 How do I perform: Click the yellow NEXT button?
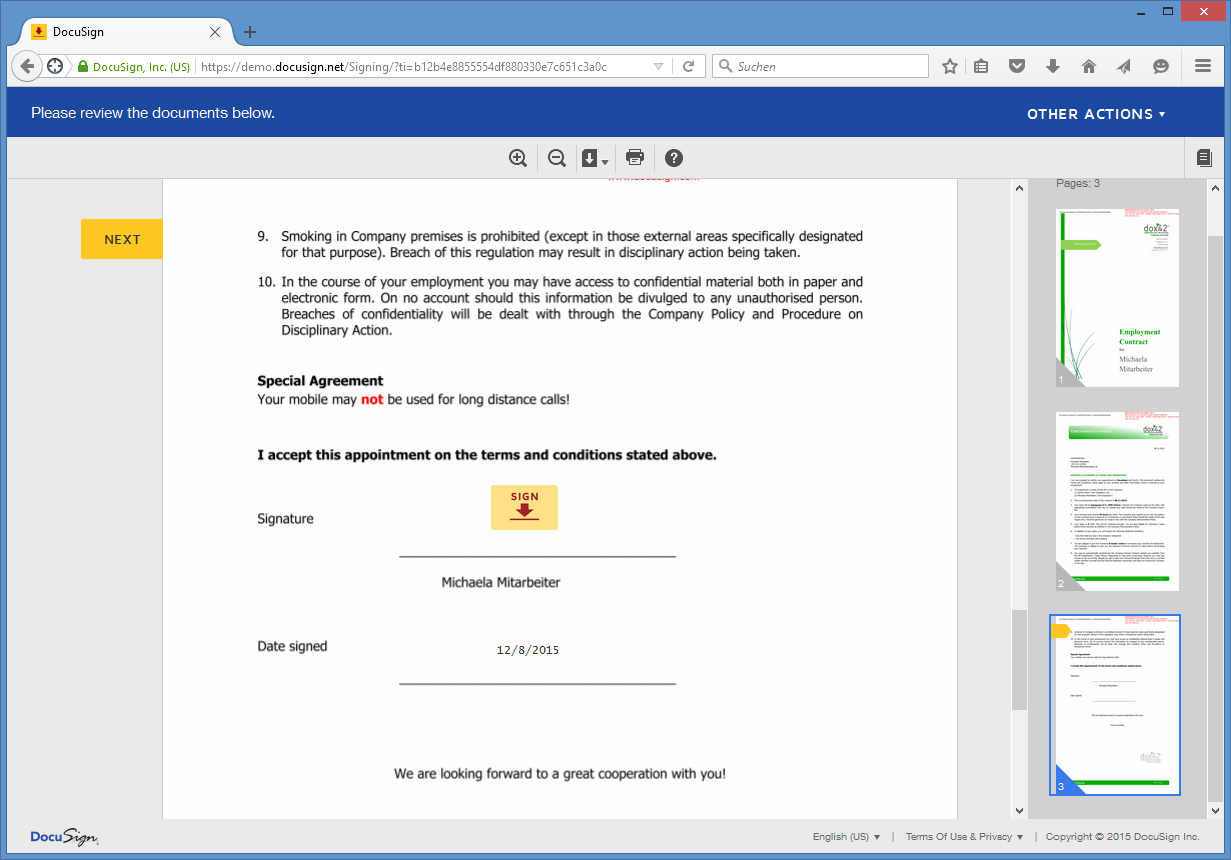pos(122,239)
